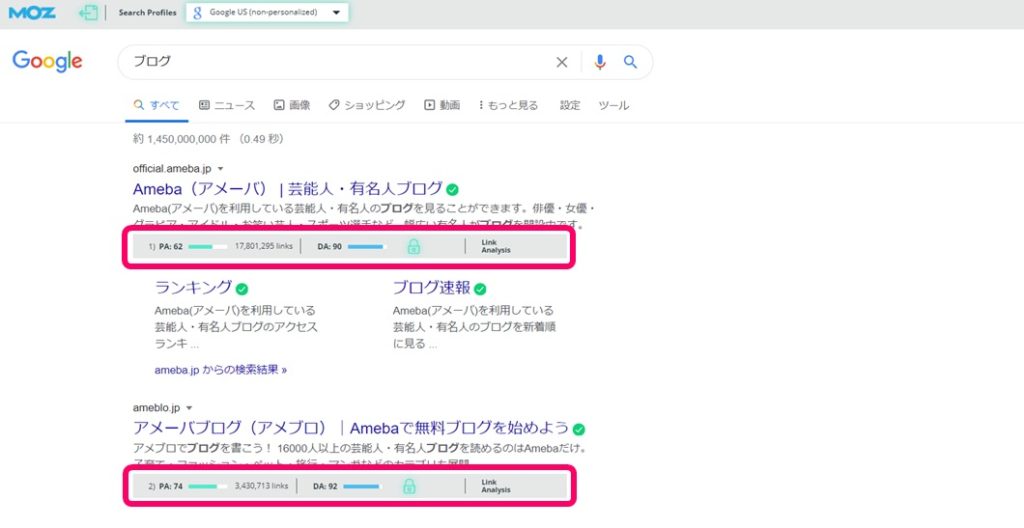Viewport: 1024px width, 528px height.
Task: Open Ameba 芸能人・有名人ブログ result
Action: point(287,189)
